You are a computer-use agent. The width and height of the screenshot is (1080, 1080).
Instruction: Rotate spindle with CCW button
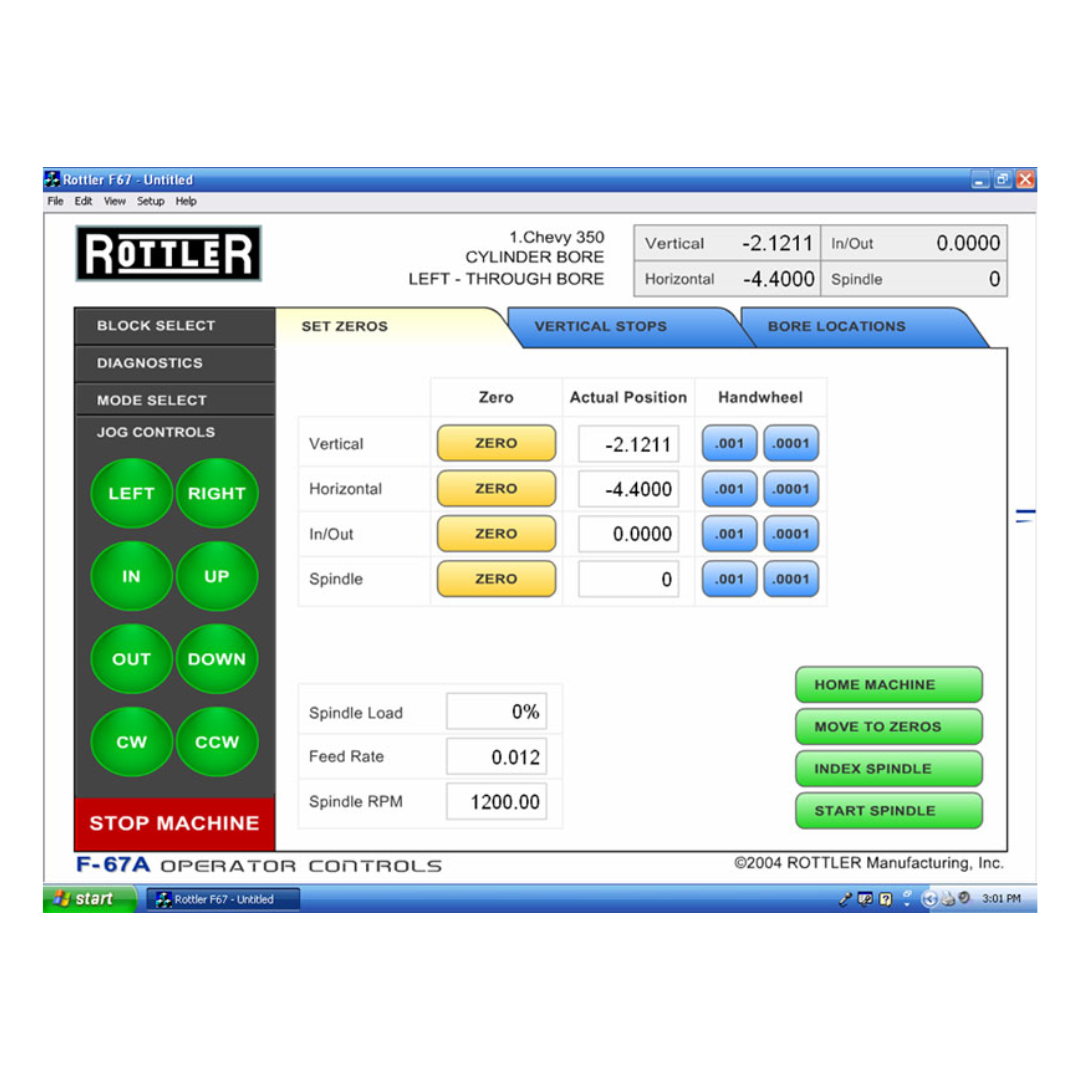[x=216, y=742]
